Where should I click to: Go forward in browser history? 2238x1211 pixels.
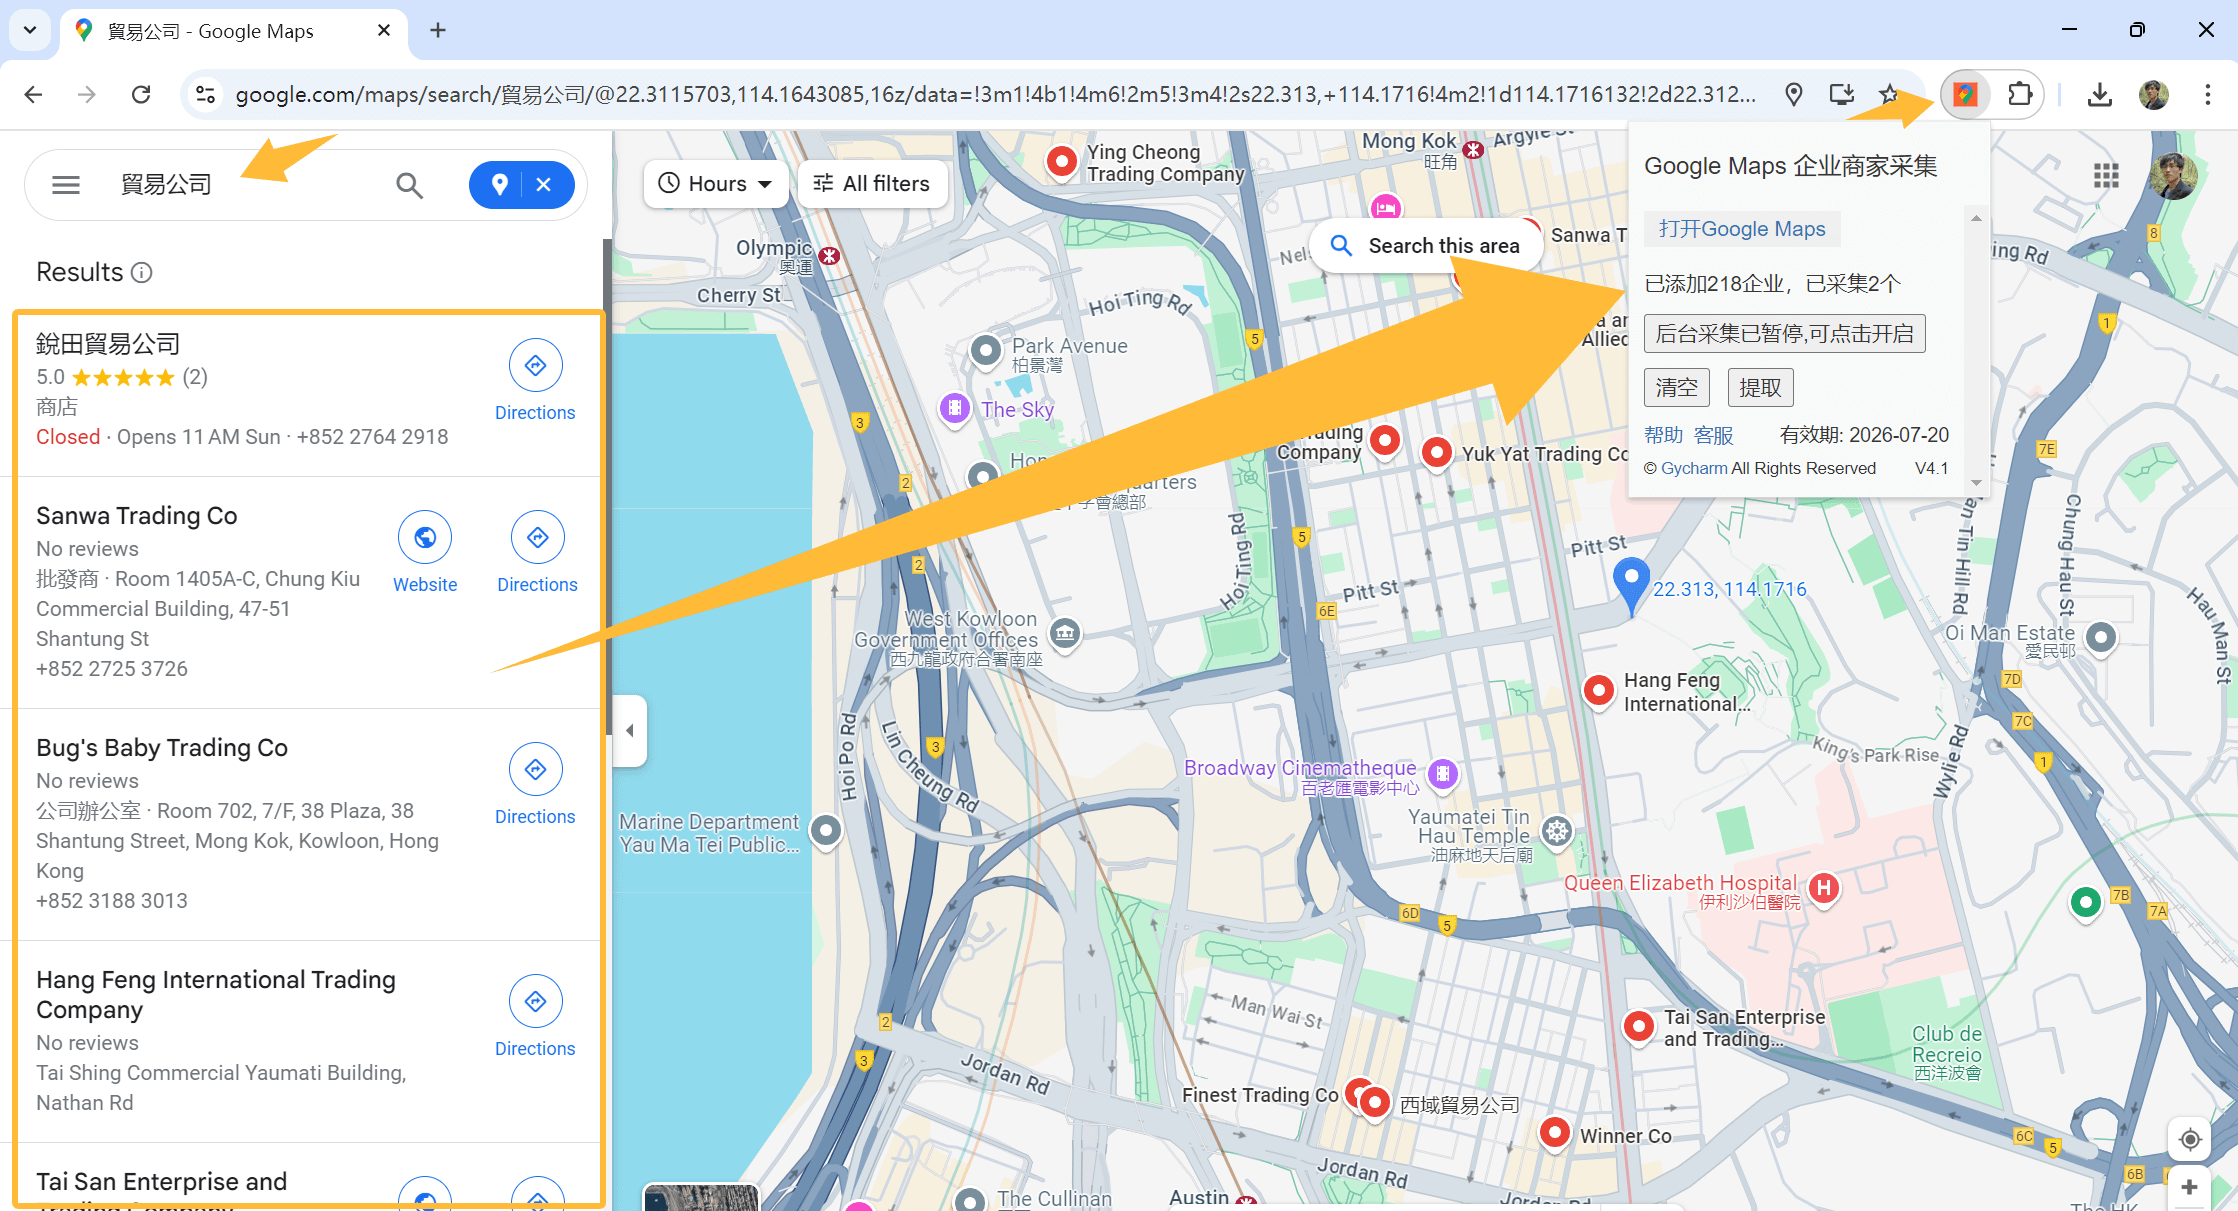pyautogui.click(x=87, y=95)
